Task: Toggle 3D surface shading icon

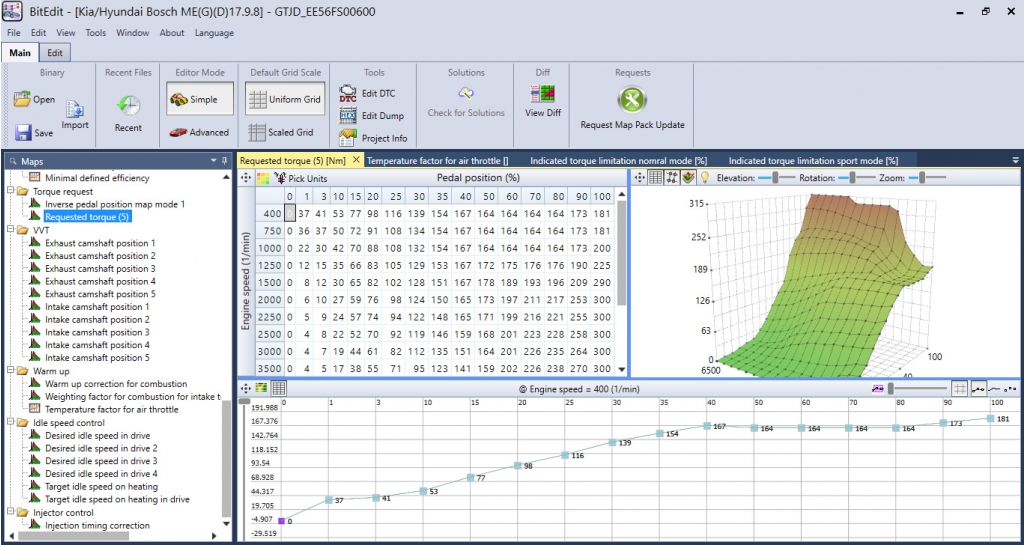Action: [688, 177]
